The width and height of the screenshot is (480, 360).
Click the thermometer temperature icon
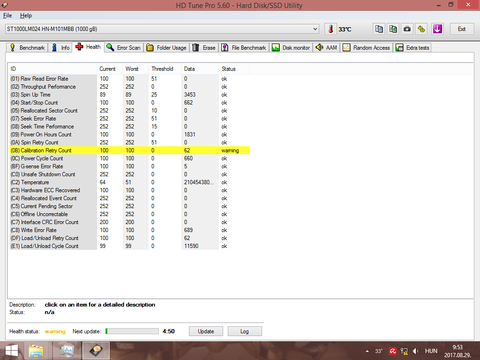(331, 29)
